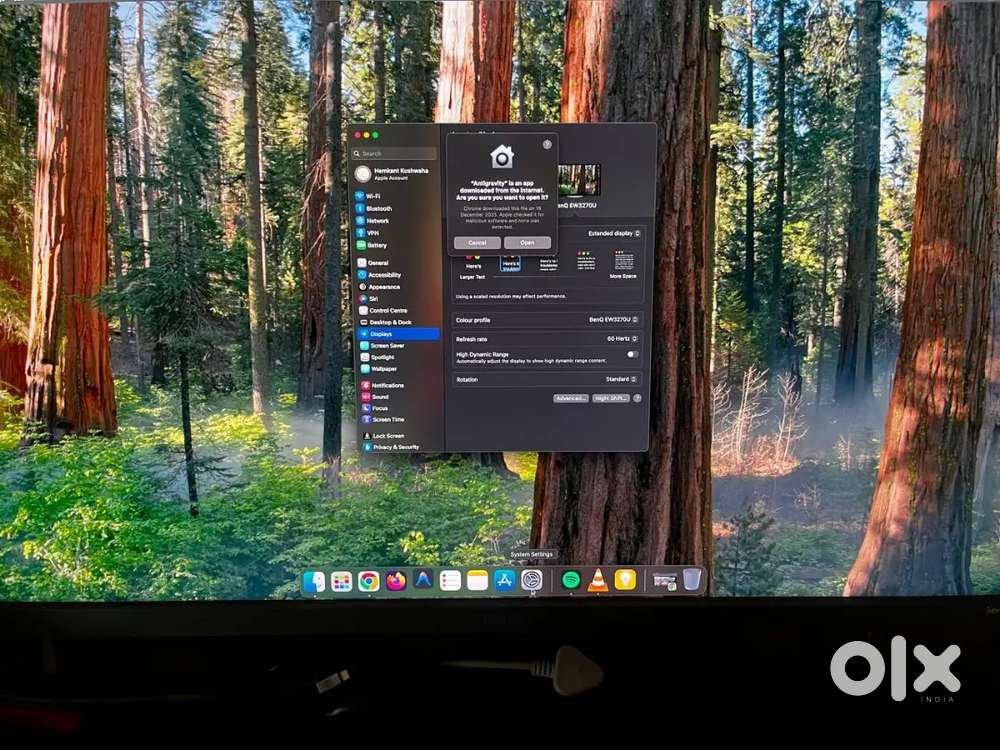Select Wallpaper in the sidebar
This screenshot has width=1000, height=750.
click(383, 369)
